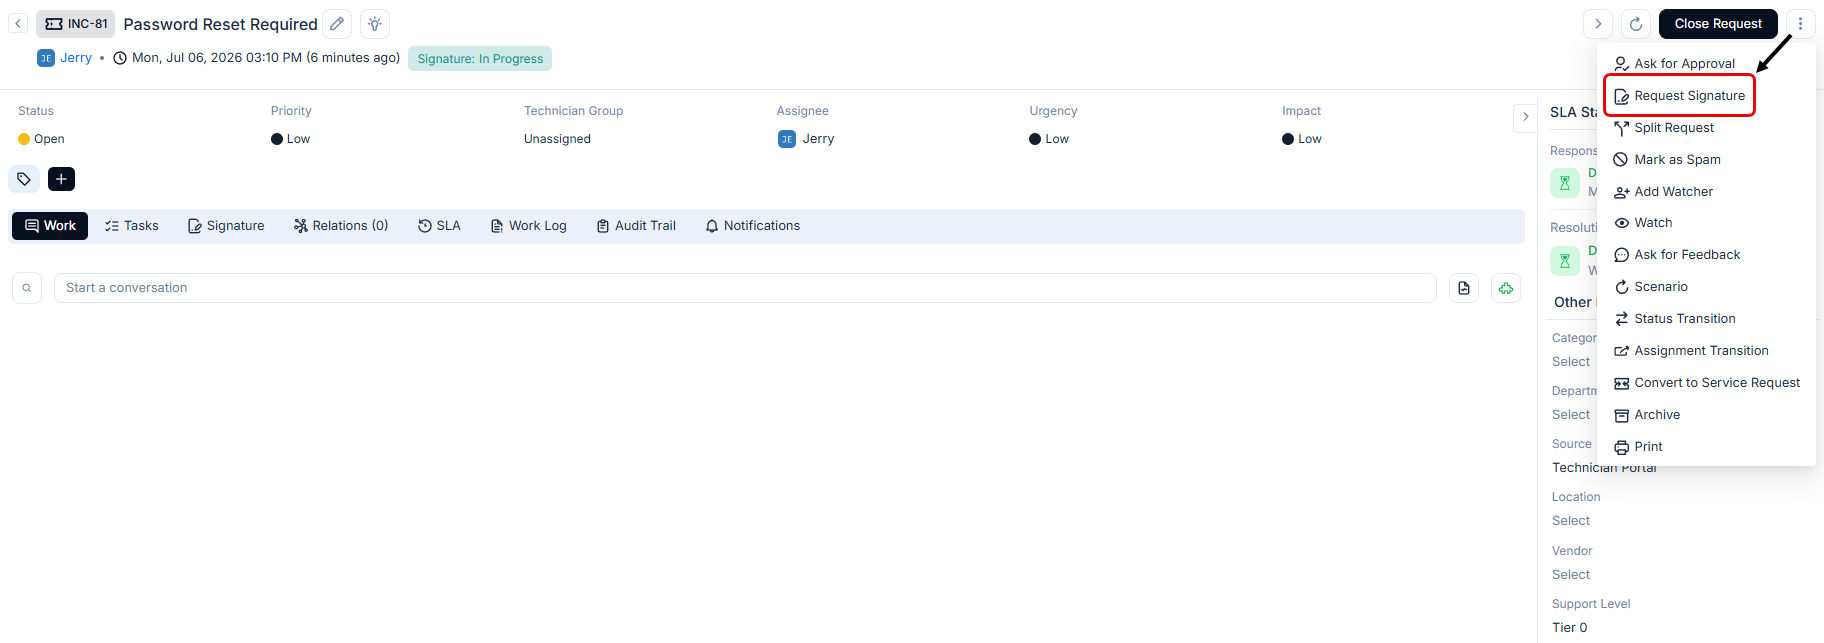Switch to the Signature tab
This screenshot has height=643, width=1824.
tap(226, 226)
